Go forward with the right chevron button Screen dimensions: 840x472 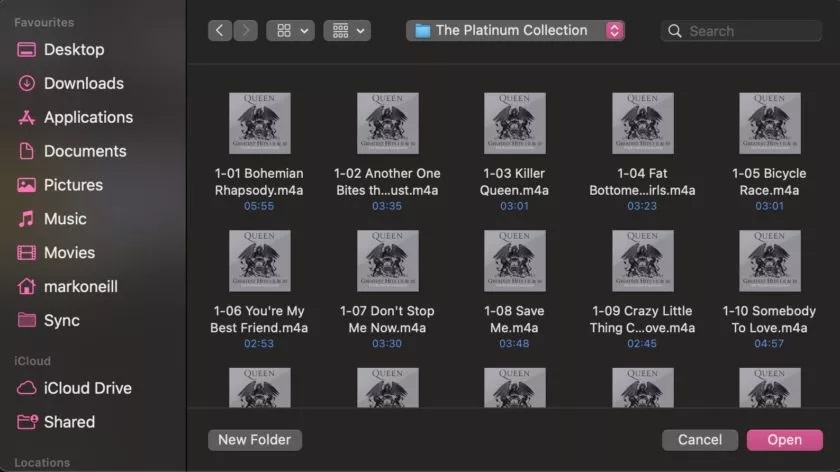[x=245, y=31]
